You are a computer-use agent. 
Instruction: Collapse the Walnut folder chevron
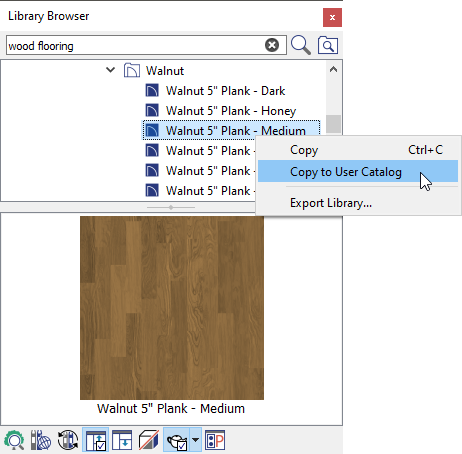click(x=110, y=70)
